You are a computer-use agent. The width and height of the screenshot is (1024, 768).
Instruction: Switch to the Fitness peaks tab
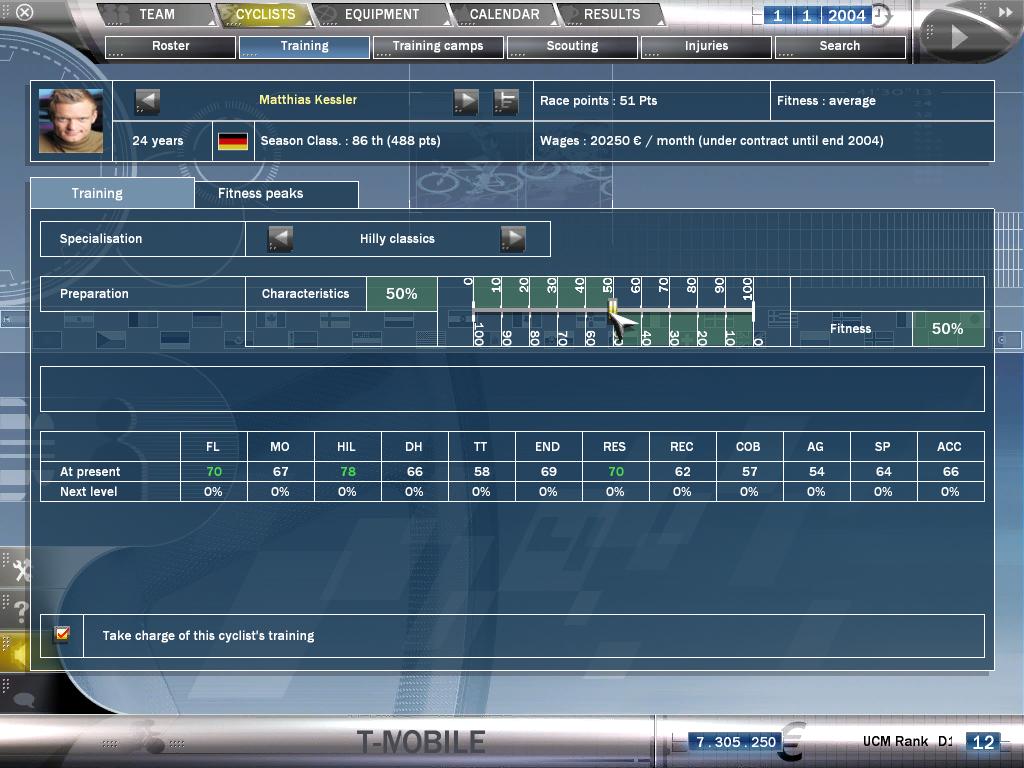pos(260,194)
